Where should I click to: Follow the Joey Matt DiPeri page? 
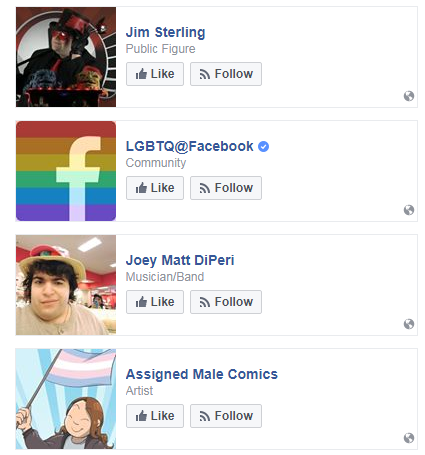click(226, 302)
